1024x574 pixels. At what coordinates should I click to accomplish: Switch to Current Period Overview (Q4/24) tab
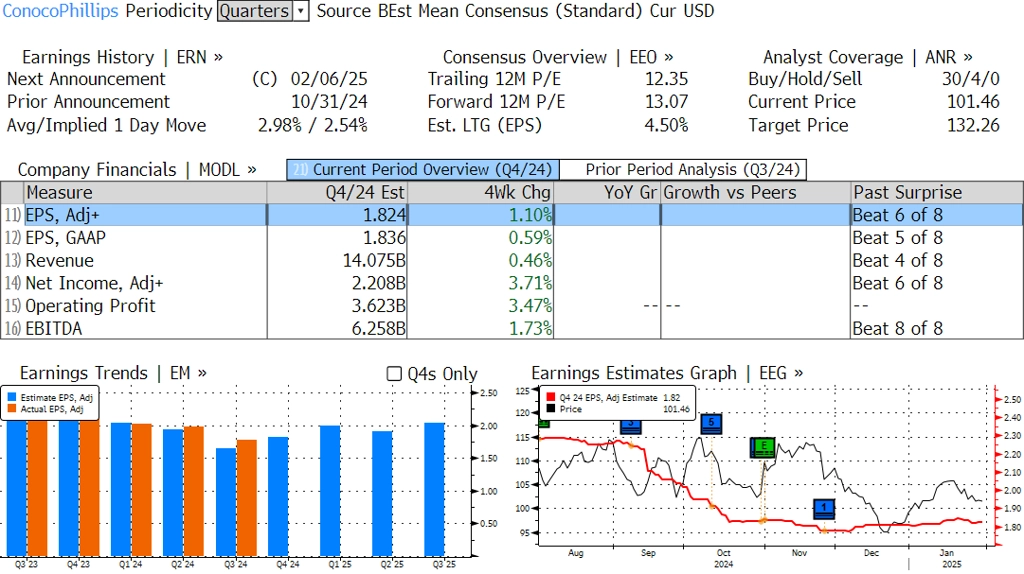(423, 170)
